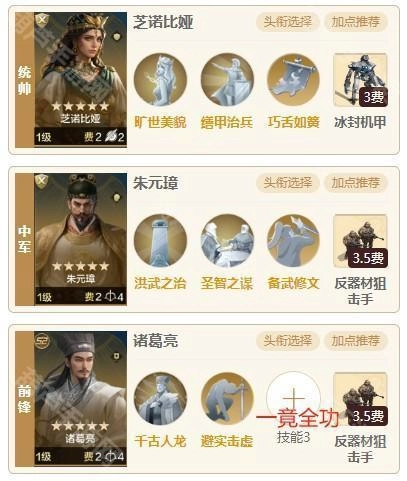Viewport: 407px width, 481px height.
Task: Select the 诸葛亮 vanguard portrait card
Action: click(x=80, y=399)
